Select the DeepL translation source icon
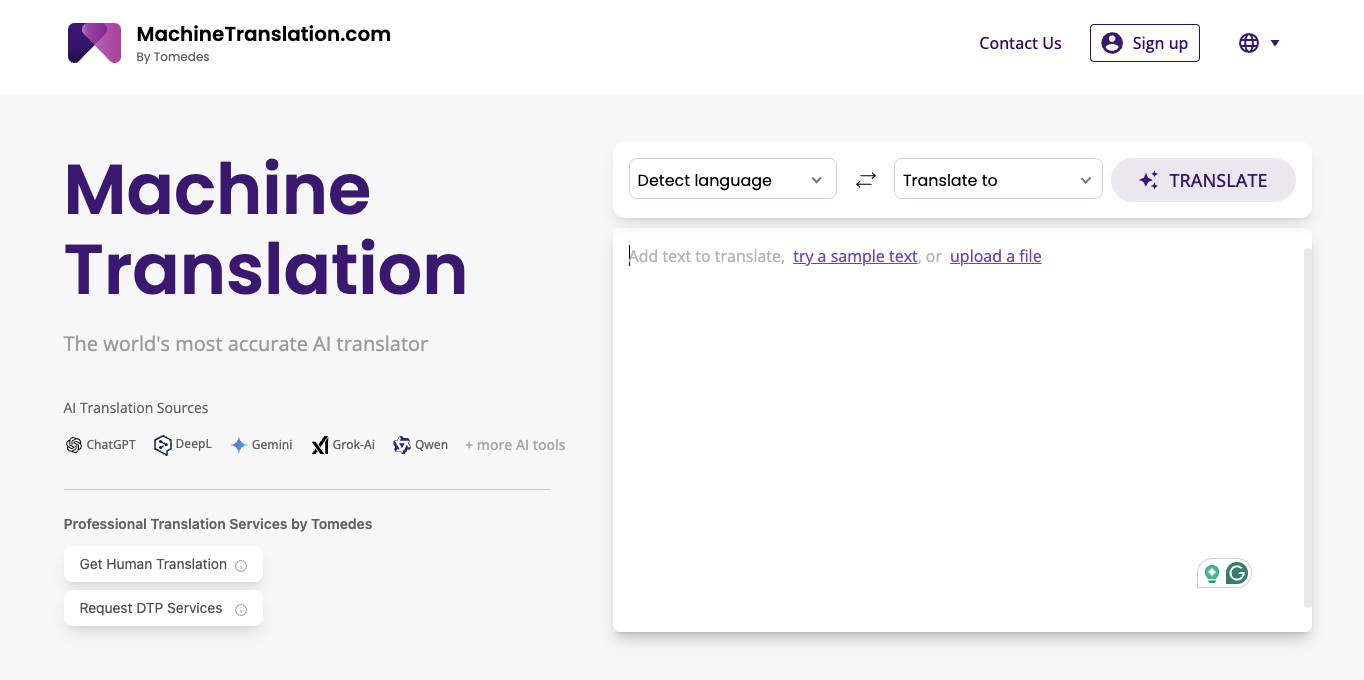 pyautogui.click(x=162, y=444)
